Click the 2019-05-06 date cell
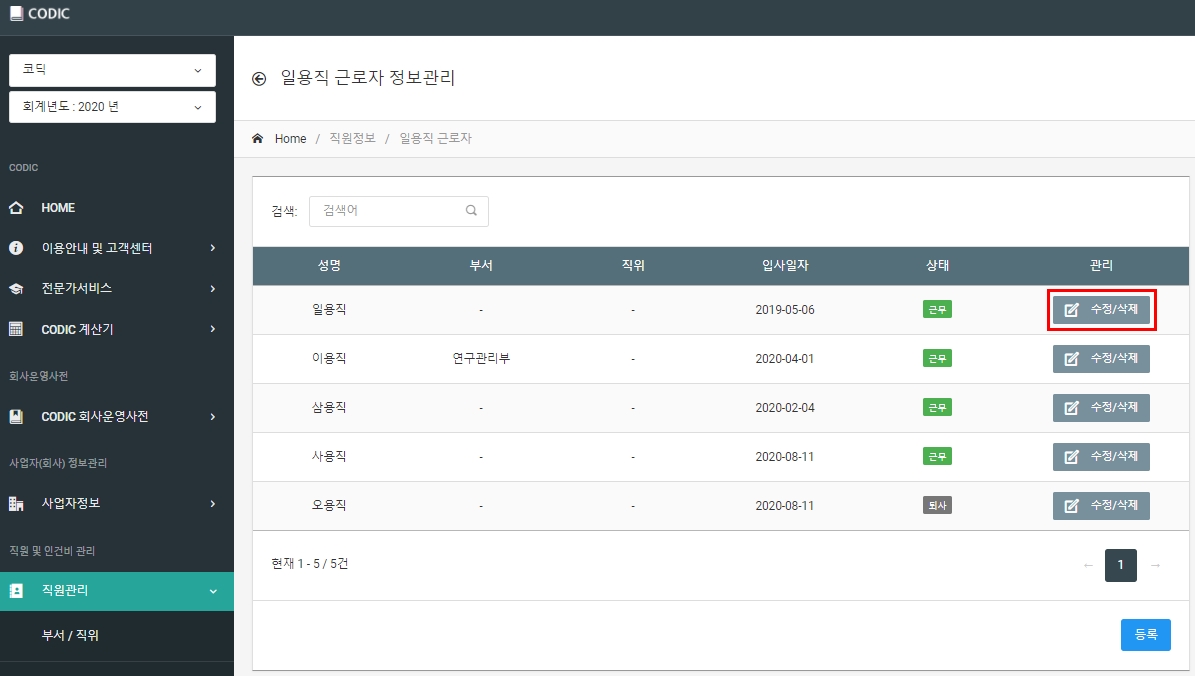 pos(785,310)
